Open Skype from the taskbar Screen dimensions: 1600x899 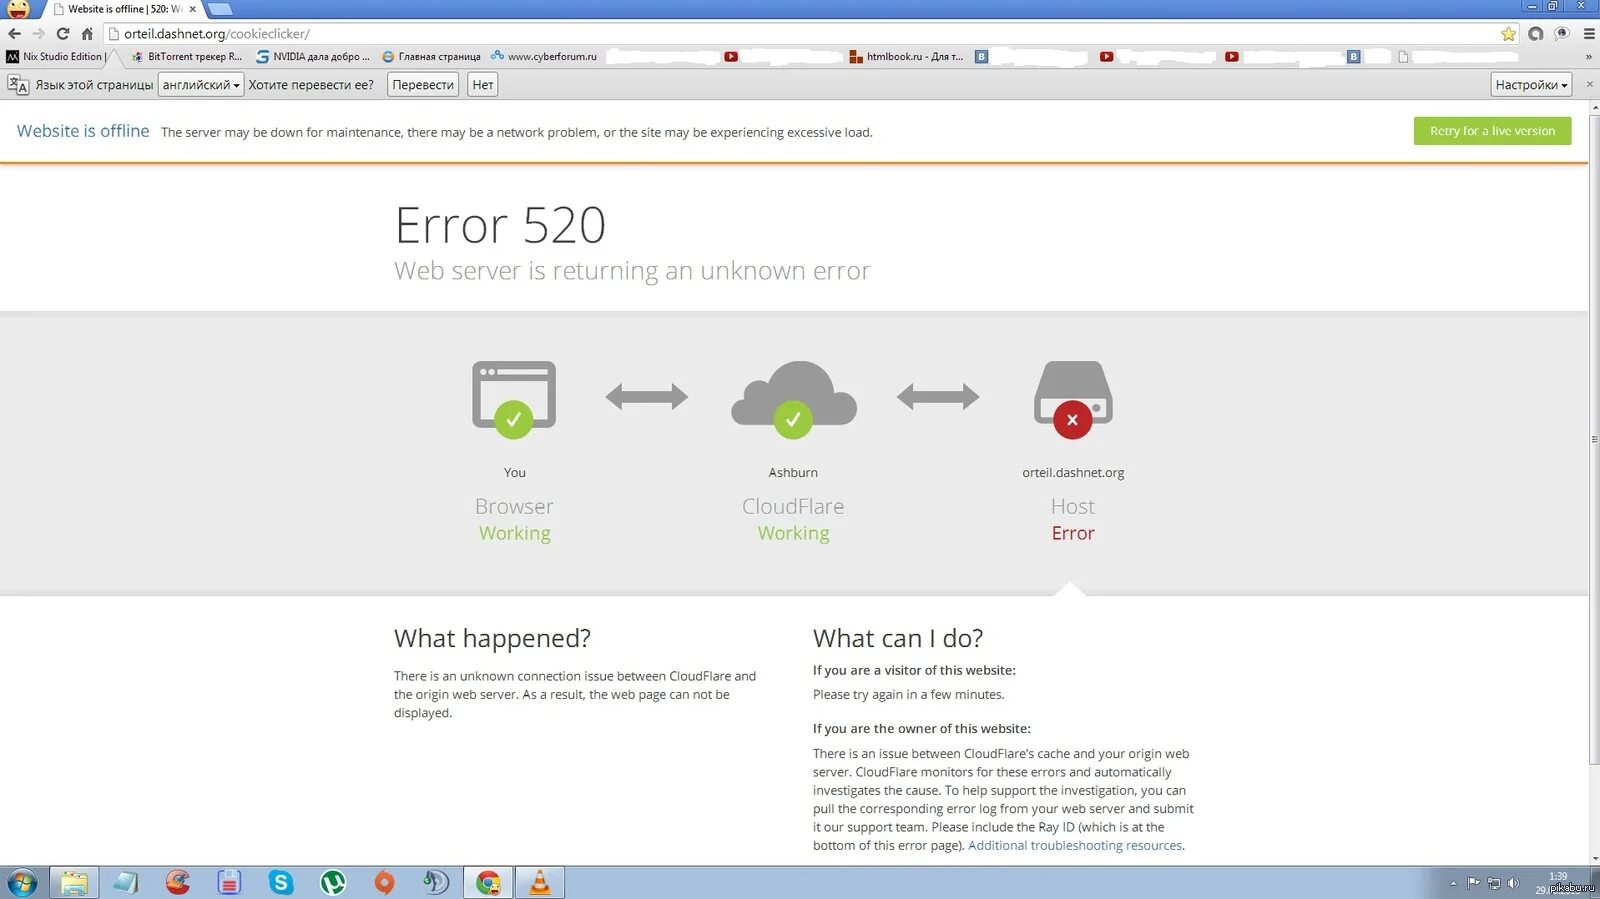click(281, 883)
